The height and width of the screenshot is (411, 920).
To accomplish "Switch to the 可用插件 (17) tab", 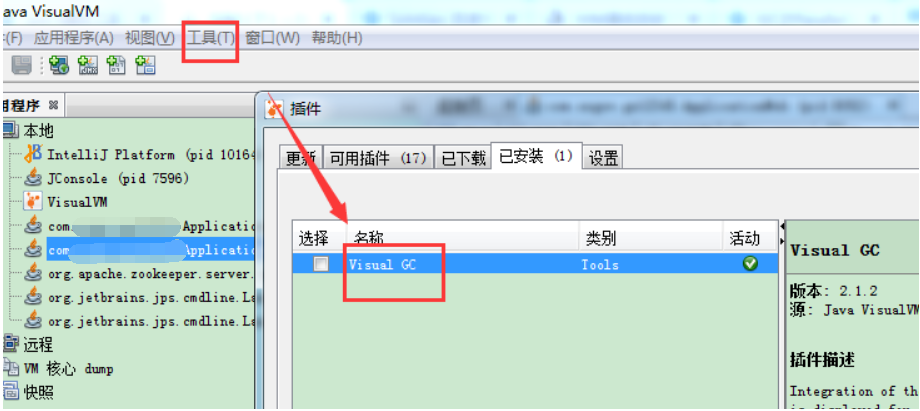I will point(378,157).
